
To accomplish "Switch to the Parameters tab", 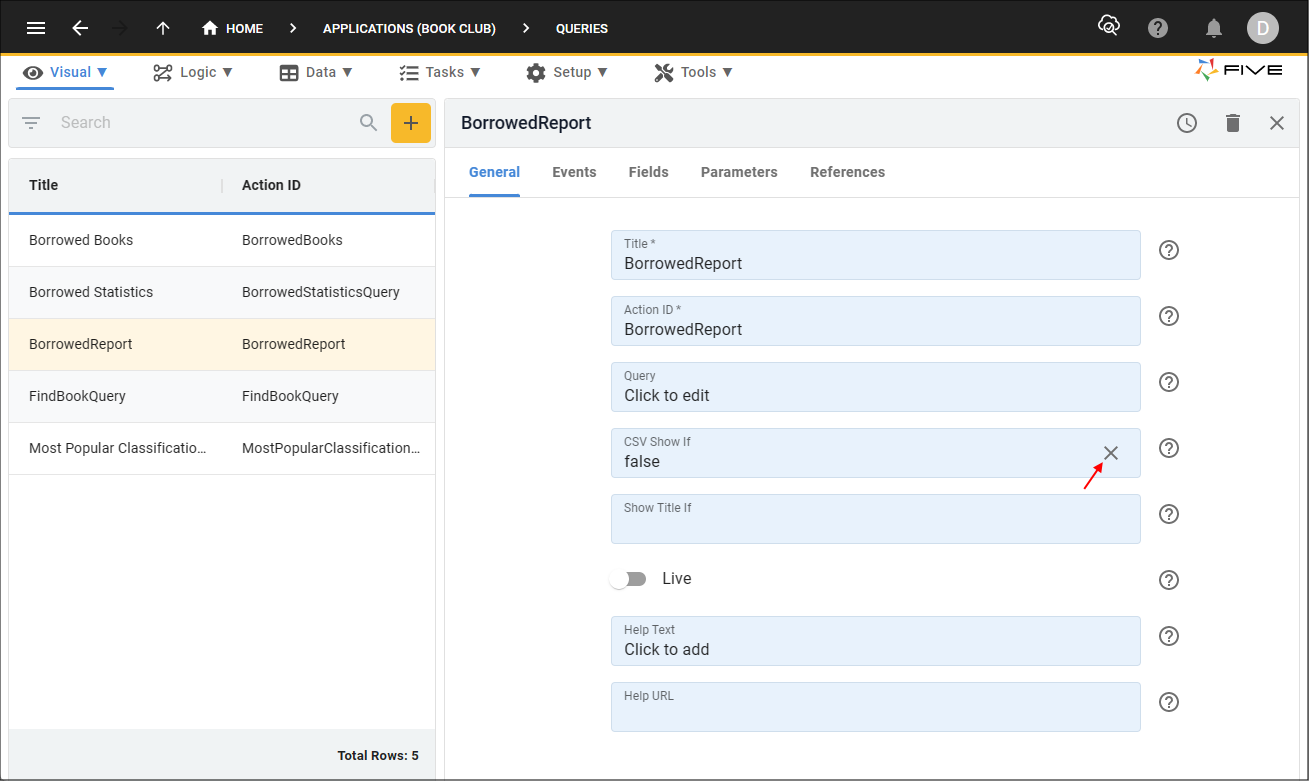I will [x=739, y=172].
